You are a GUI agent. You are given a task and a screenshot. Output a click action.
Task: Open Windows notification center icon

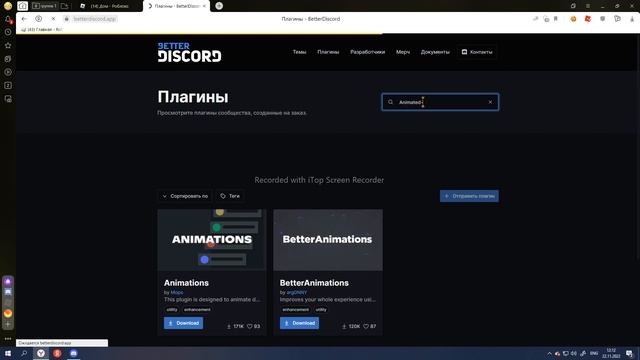(629, 353)
